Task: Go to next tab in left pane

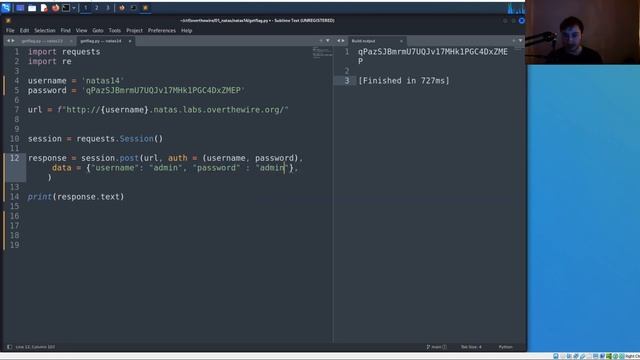Action: [13, 41]
